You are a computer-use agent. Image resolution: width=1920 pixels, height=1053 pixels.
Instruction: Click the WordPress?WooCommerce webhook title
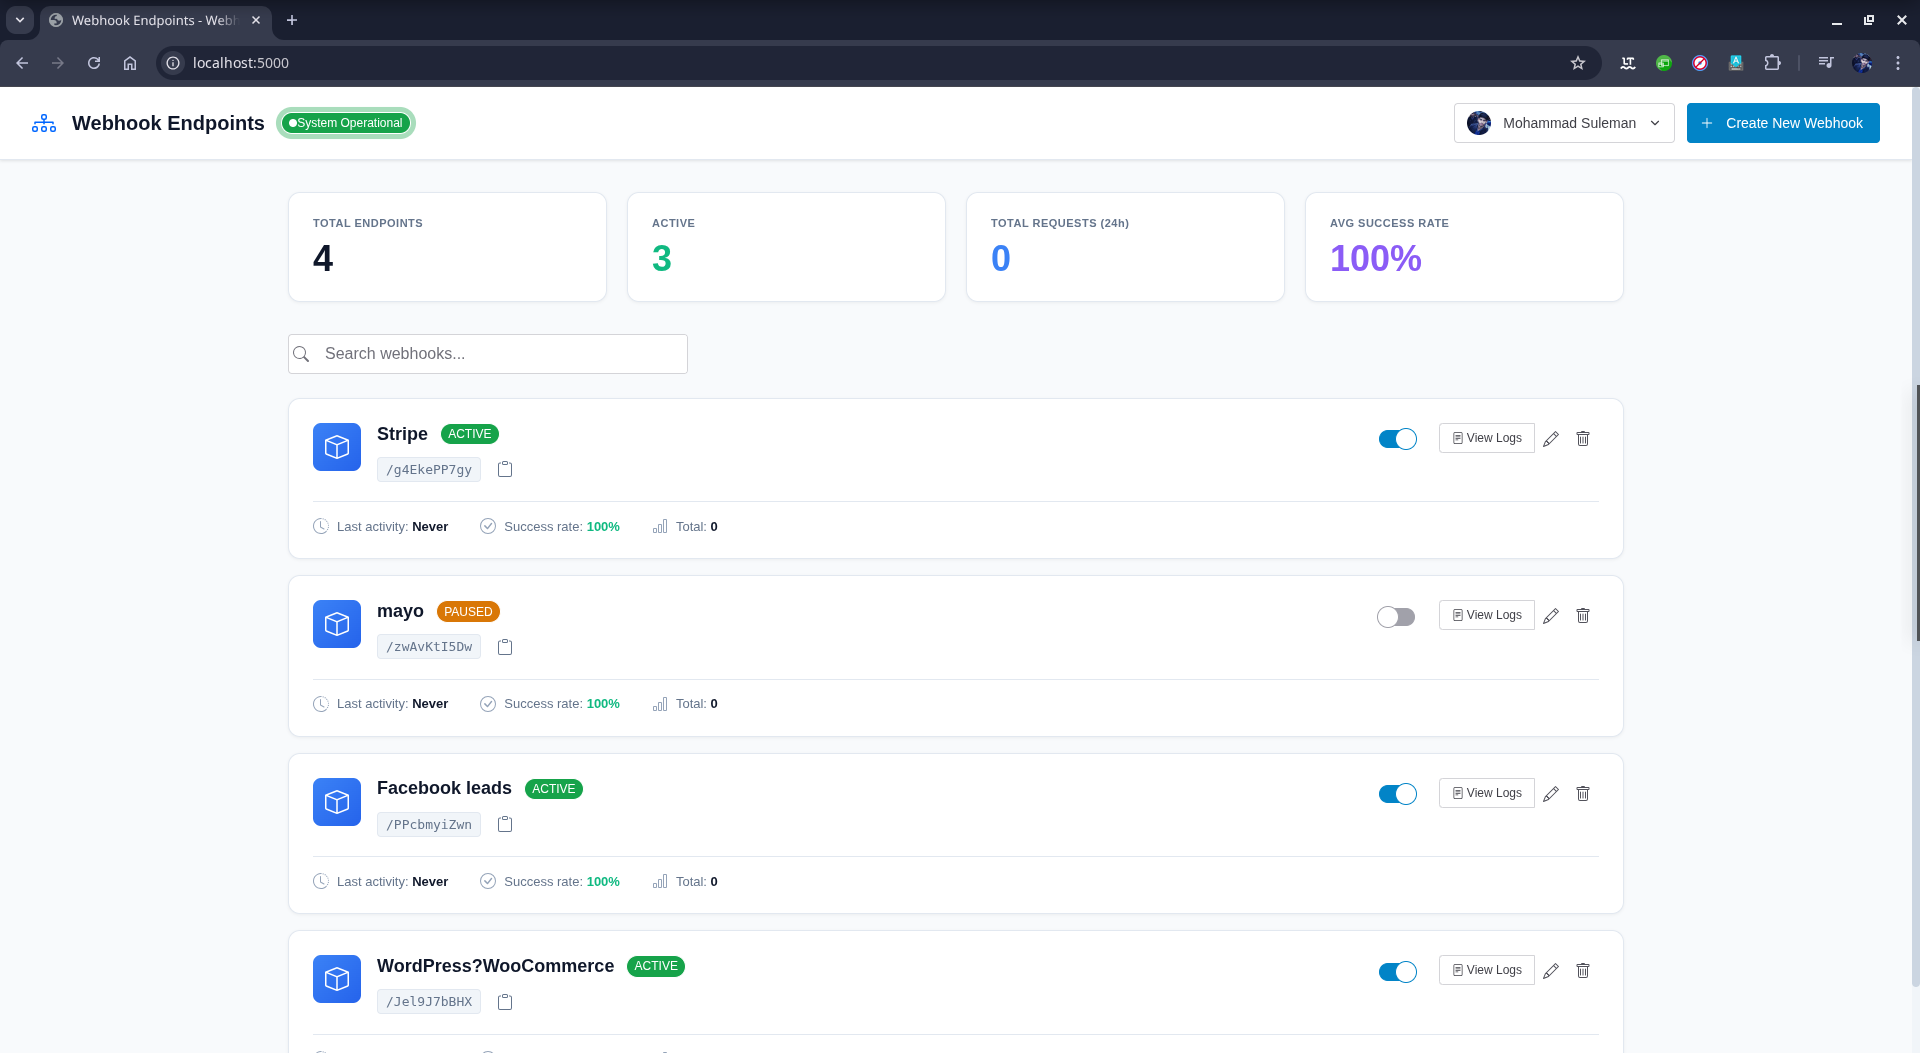tap(495, 966)
